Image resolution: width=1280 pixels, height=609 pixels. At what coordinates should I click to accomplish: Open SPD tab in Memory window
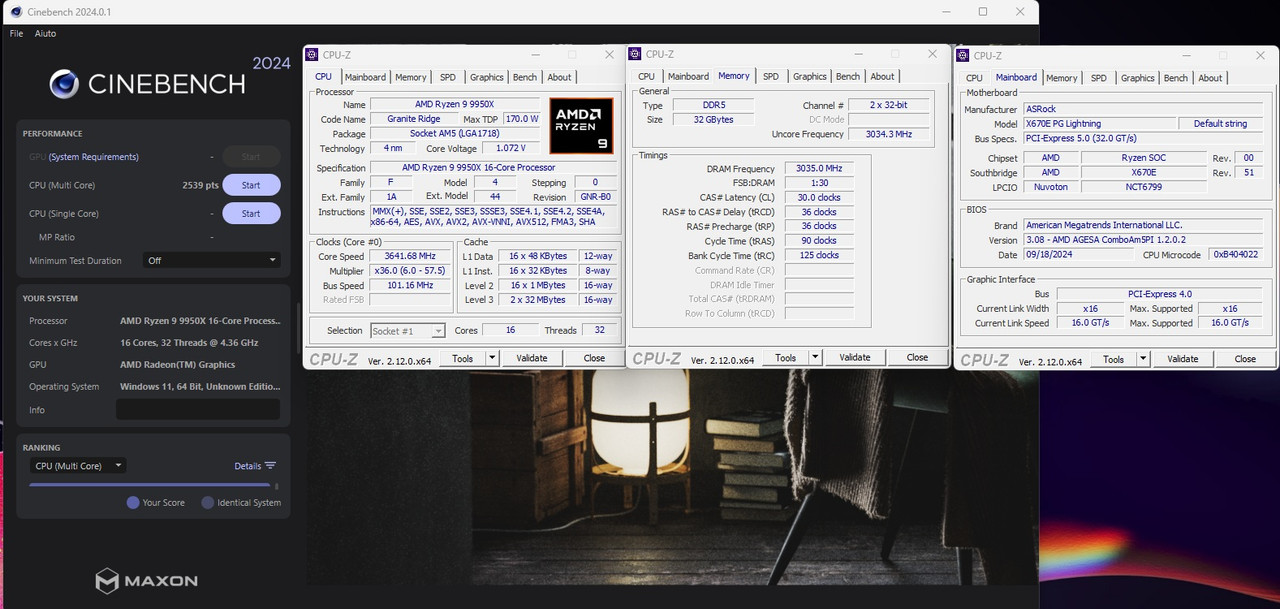point(771,76)
